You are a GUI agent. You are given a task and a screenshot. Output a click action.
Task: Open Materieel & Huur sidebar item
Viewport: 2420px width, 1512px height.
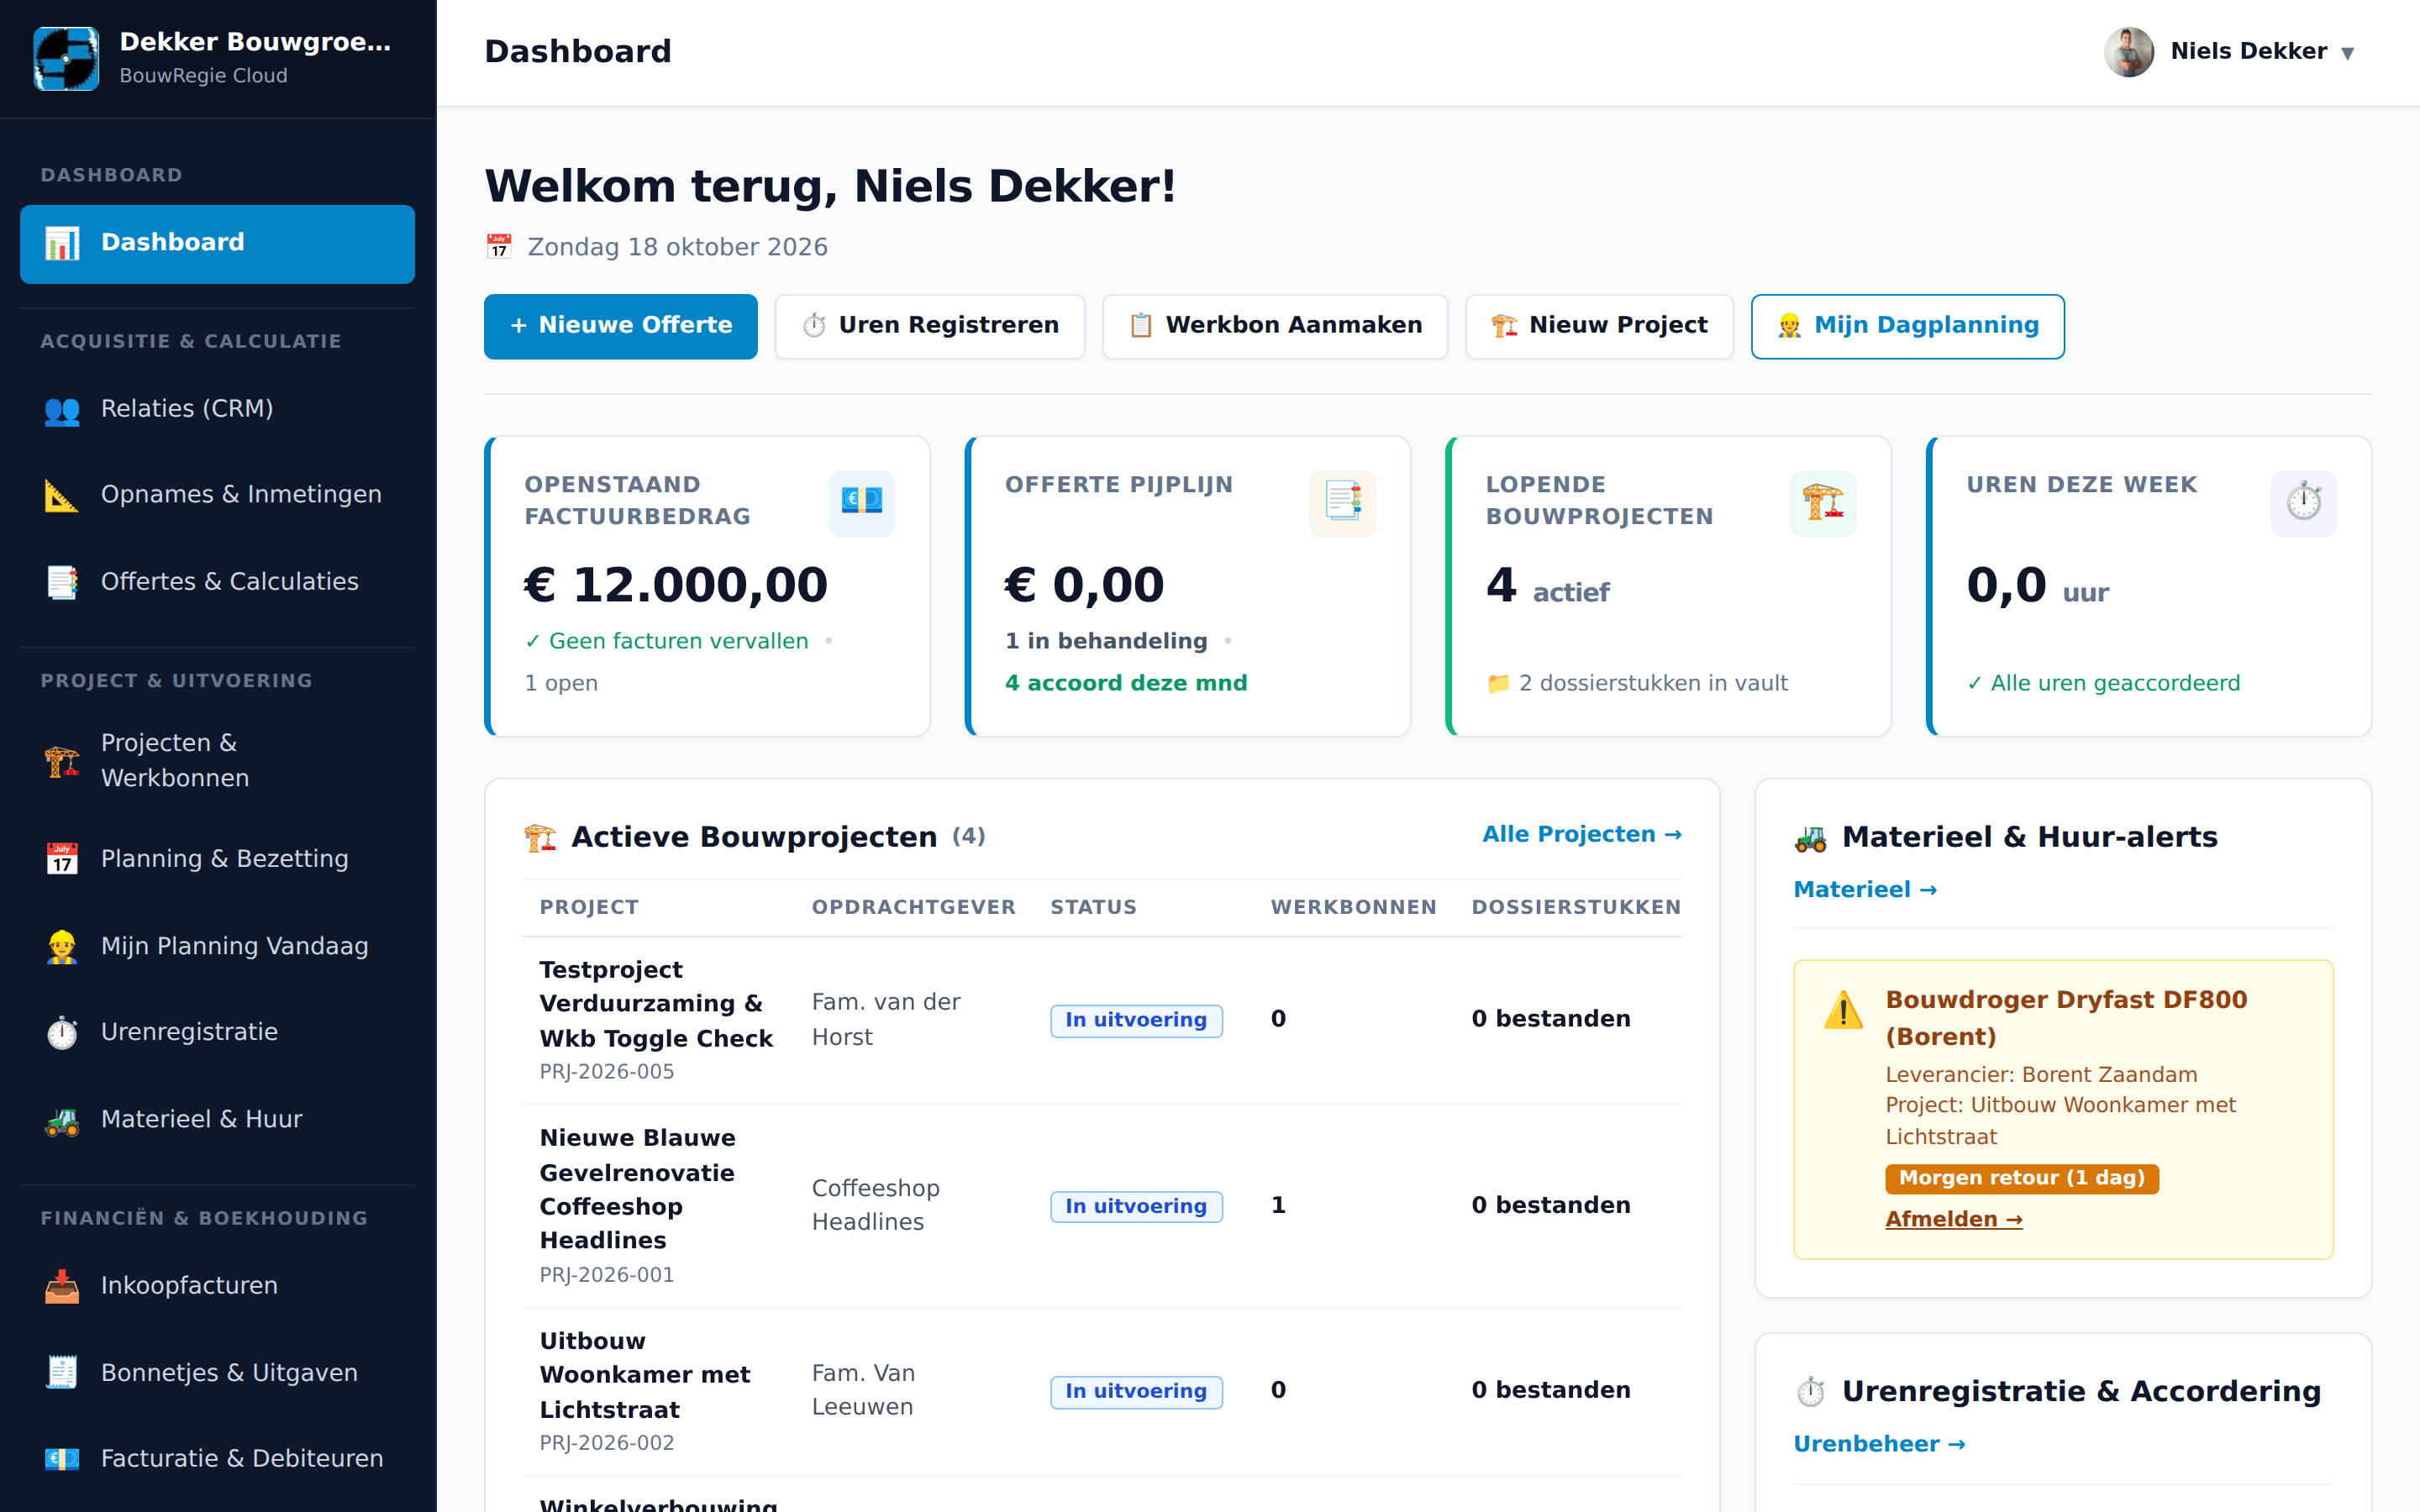coord(217,1119)
